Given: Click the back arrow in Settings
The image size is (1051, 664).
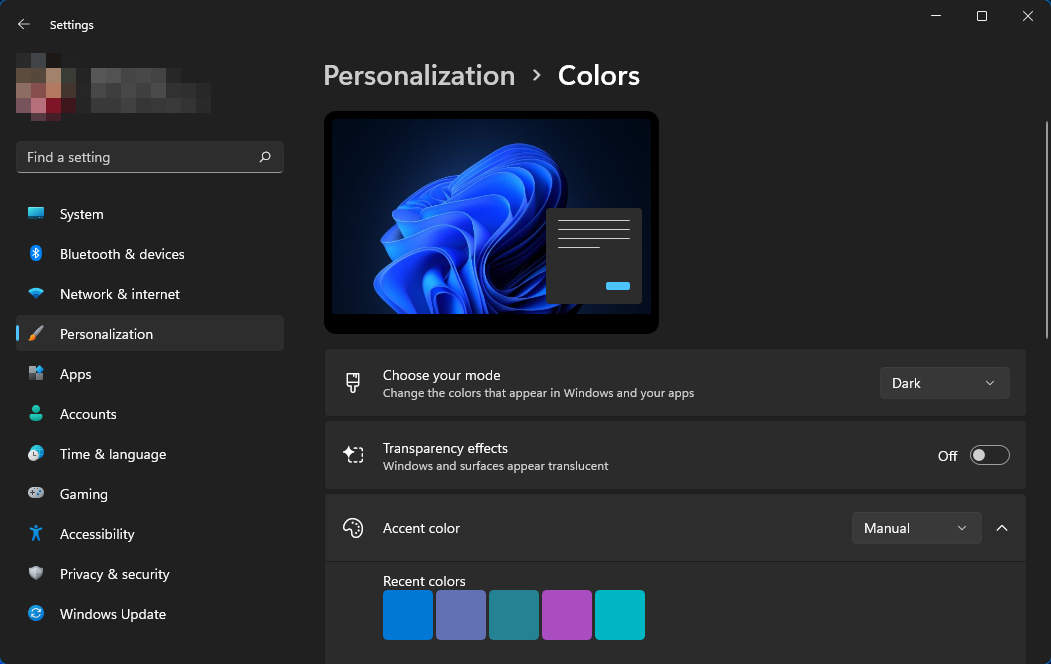Looking at the screenshot, I should pyautogui.click(x=23, y=24).
